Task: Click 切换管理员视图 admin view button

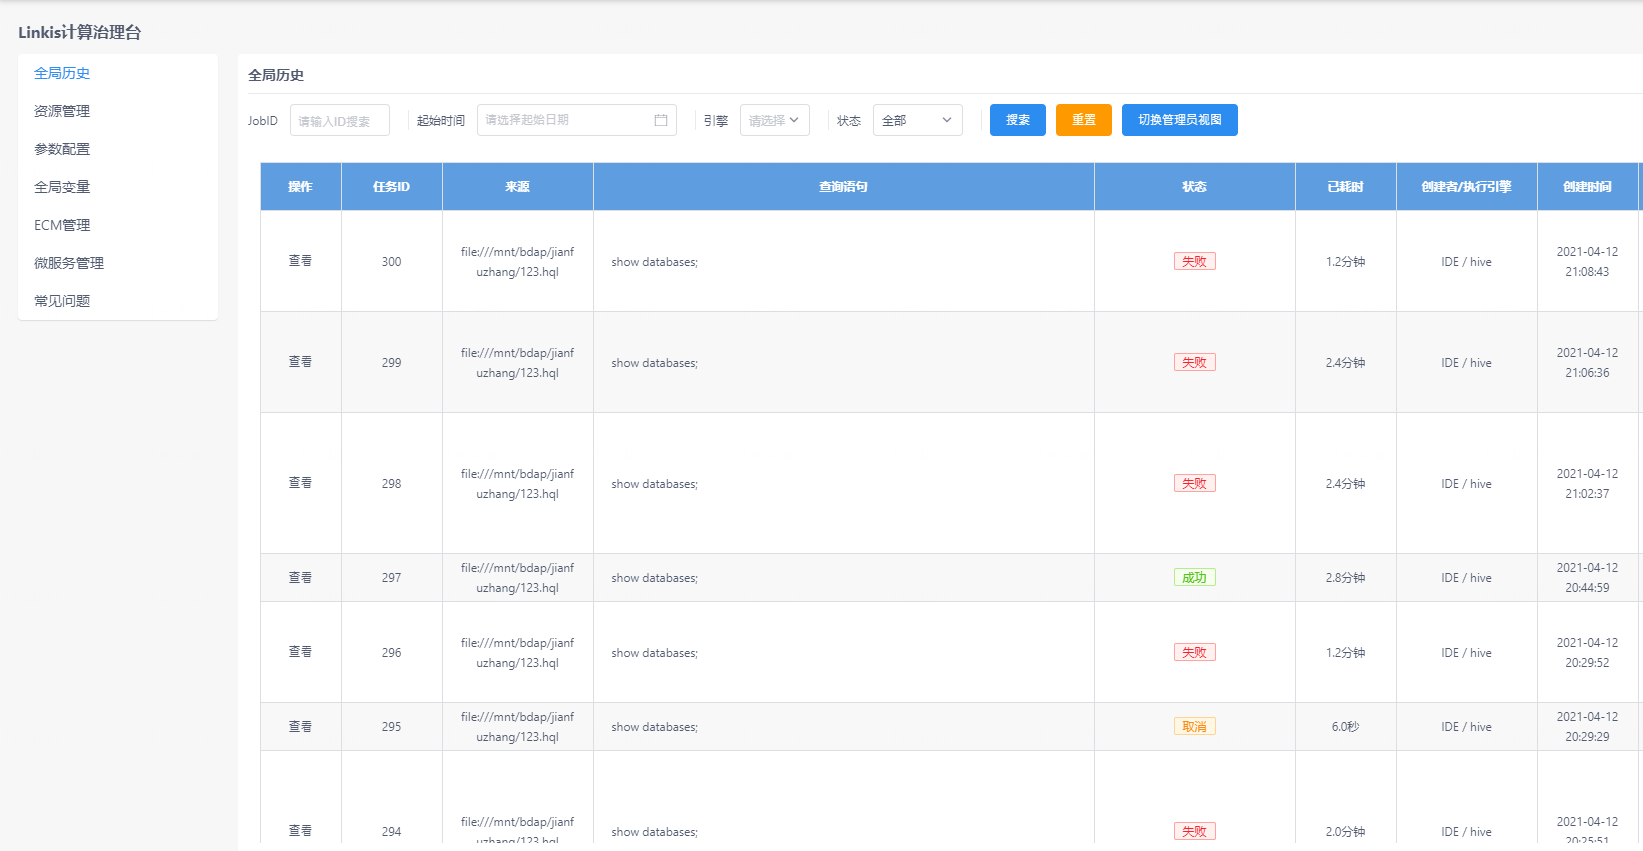Action: 1179,120
